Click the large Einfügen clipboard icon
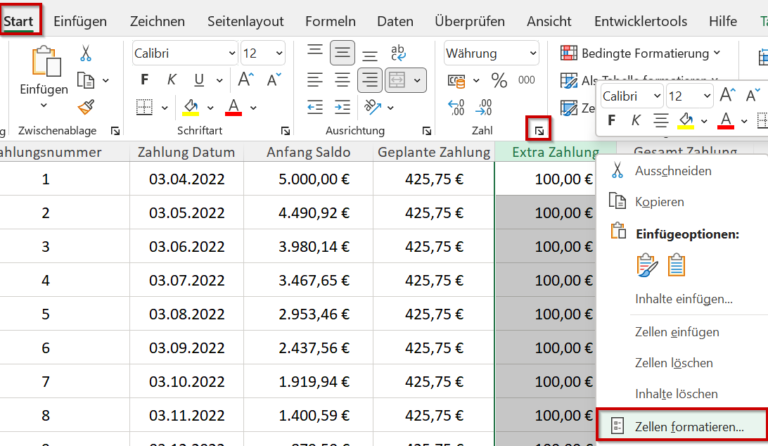Viewport: 768px width, 446px height. (46, 62)
